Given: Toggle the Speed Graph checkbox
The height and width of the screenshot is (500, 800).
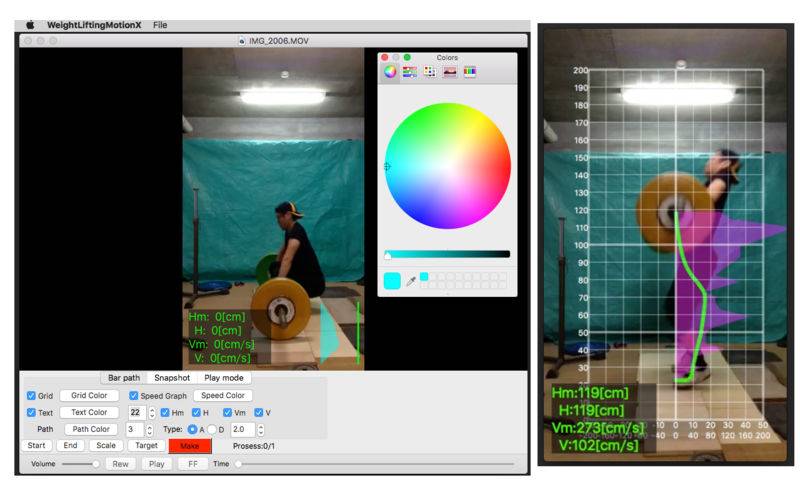Looking at the screenshot, I should [x=134, y=395].
